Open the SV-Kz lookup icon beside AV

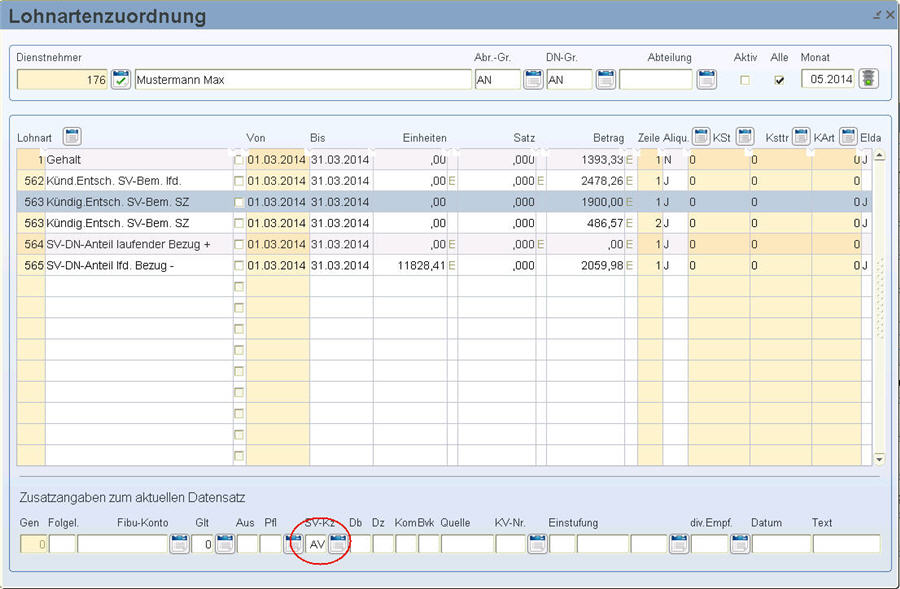click(x=338, y=543)
